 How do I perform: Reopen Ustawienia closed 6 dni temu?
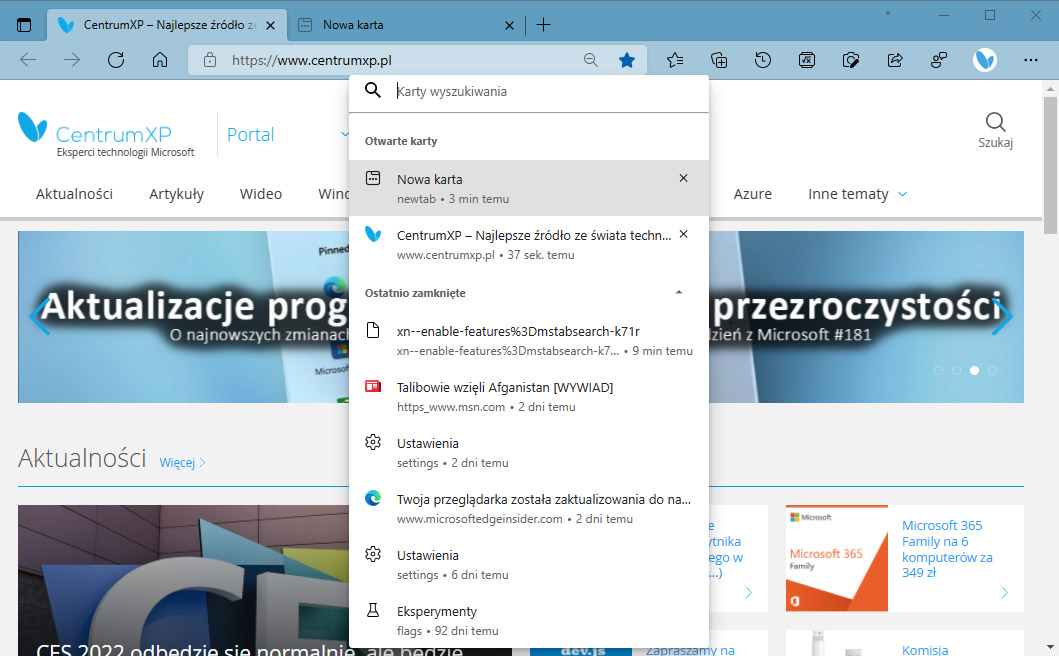[x=529, y=564]
